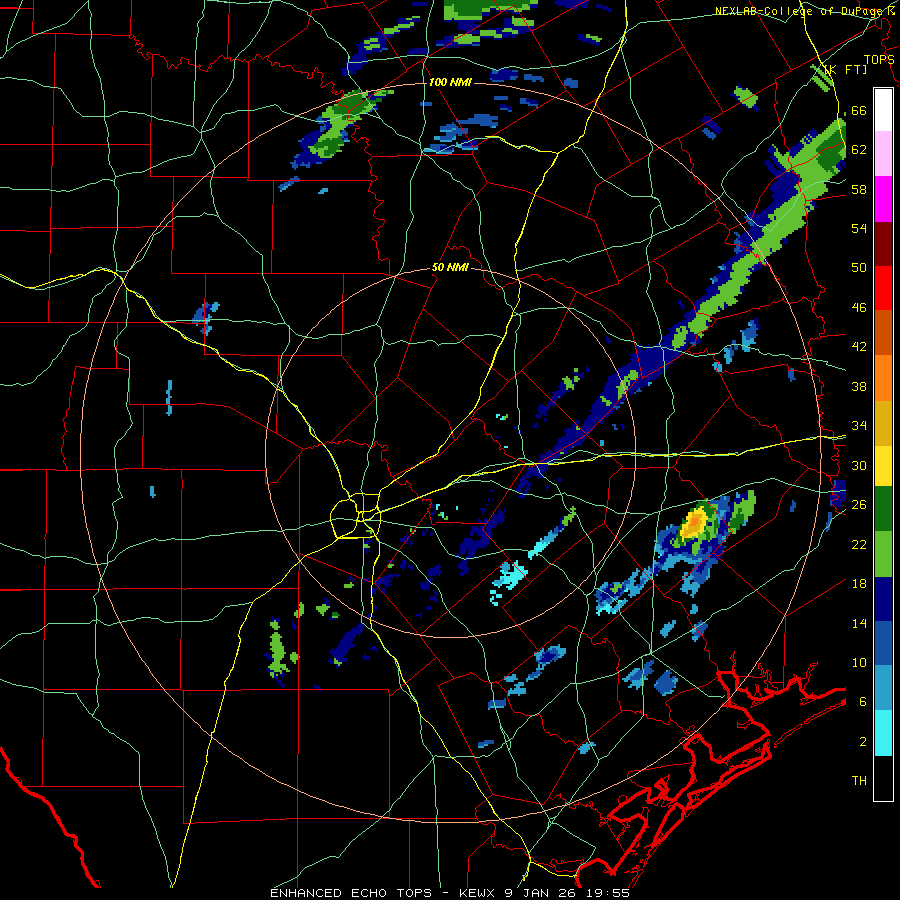The image size is (900, 900).
Task: Click the '38' legend value
Action: 859,386
